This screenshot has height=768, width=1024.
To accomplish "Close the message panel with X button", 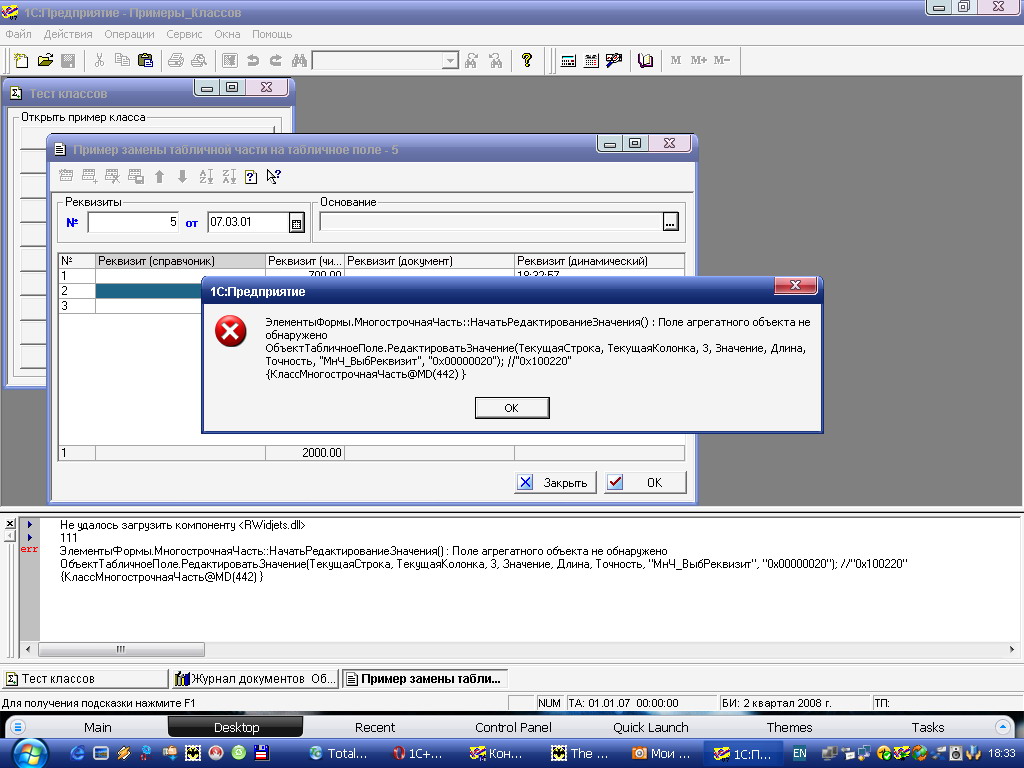I will (x=10, y=524).
